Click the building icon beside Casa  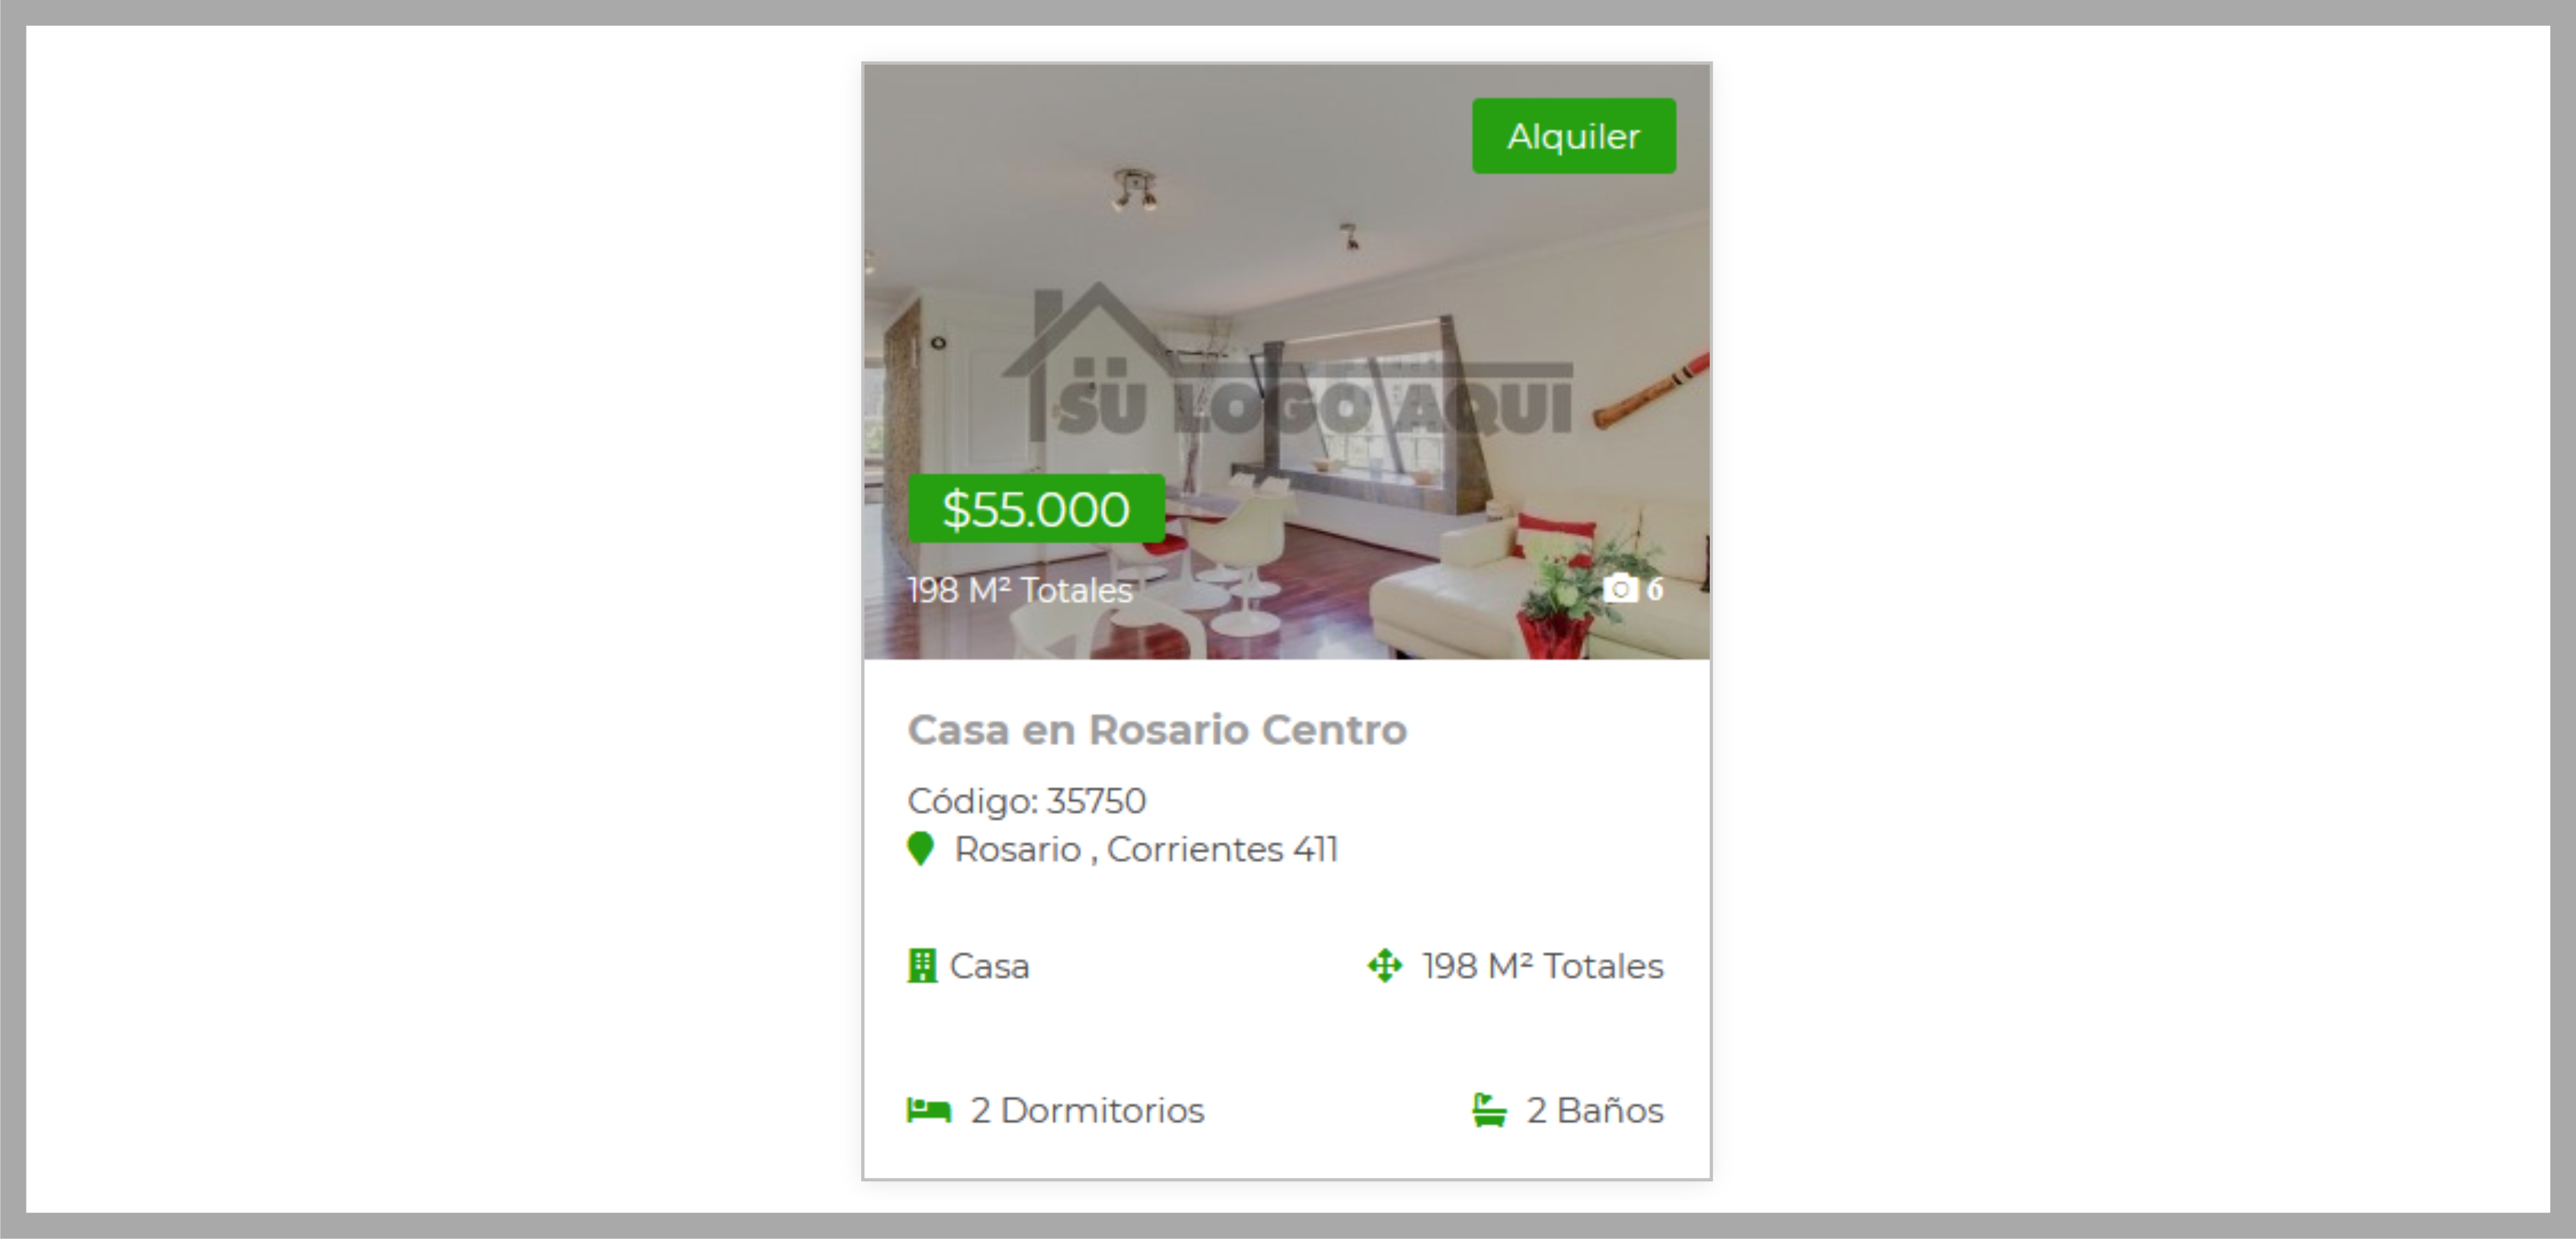click(922, 966)
